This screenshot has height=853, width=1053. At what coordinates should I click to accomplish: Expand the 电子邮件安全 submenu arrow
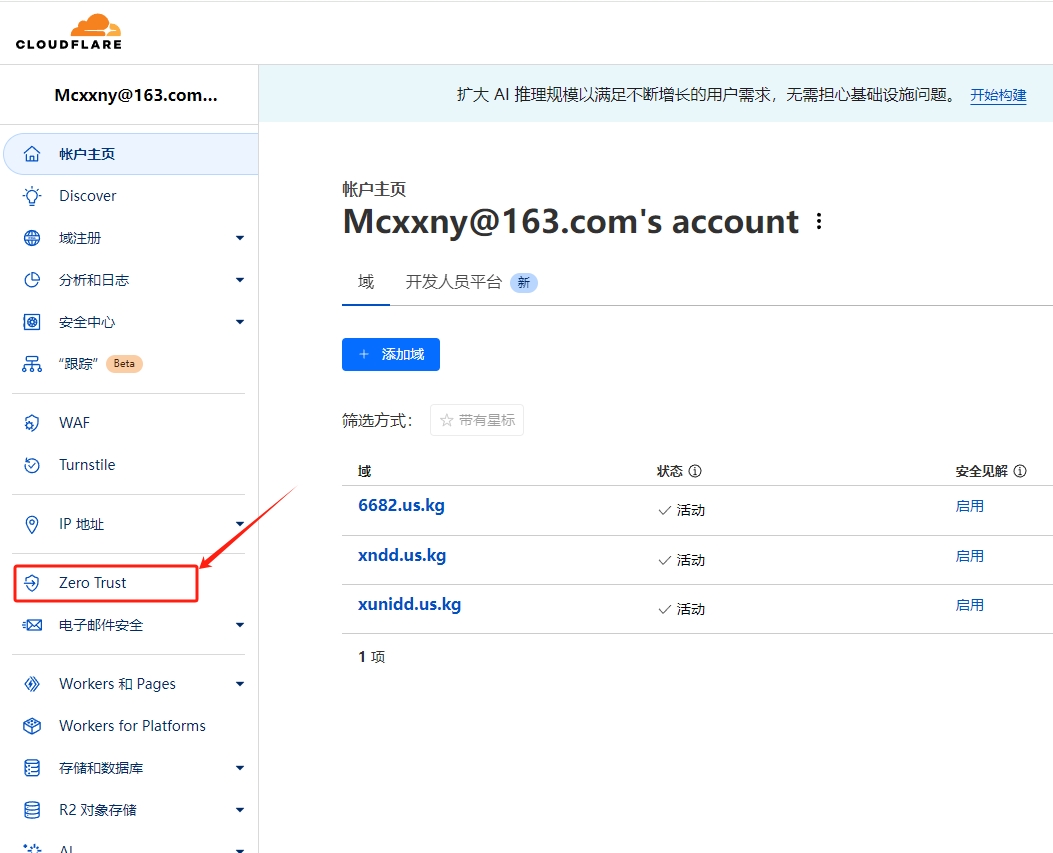pyautogui.click(x=240, y=625)
